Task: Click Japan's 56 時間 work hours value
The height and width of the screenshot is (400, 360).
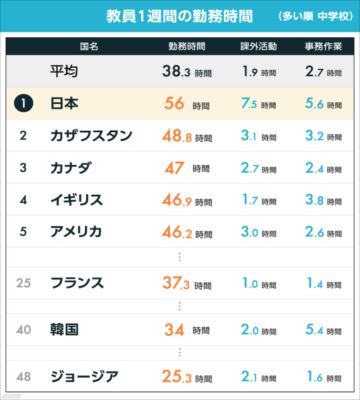Action: 187,104
